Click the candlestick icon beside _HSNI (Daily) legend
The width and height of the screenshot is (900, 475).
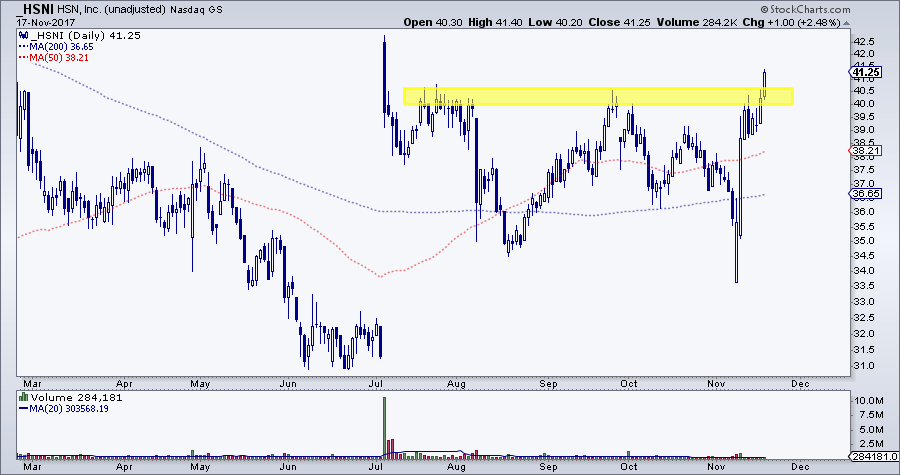[24, 34]
